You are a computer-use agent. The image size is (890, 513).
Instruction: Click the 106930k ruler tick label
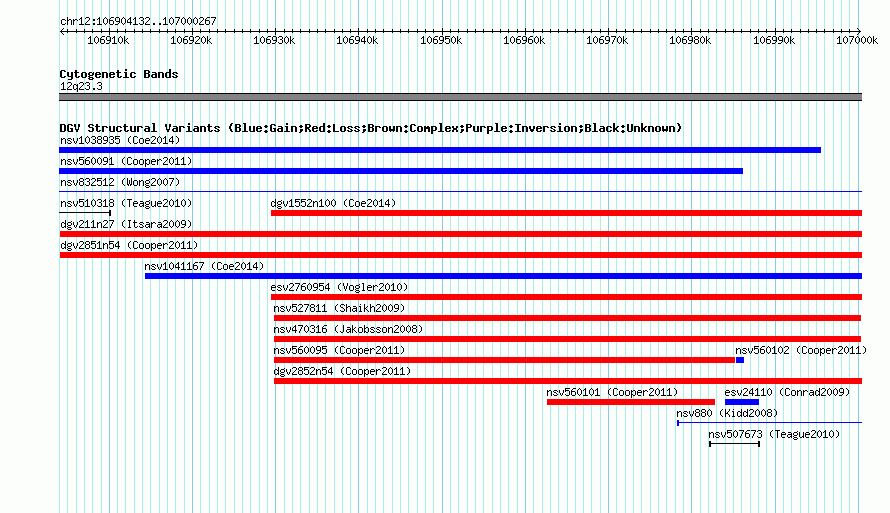pos(274,40)
